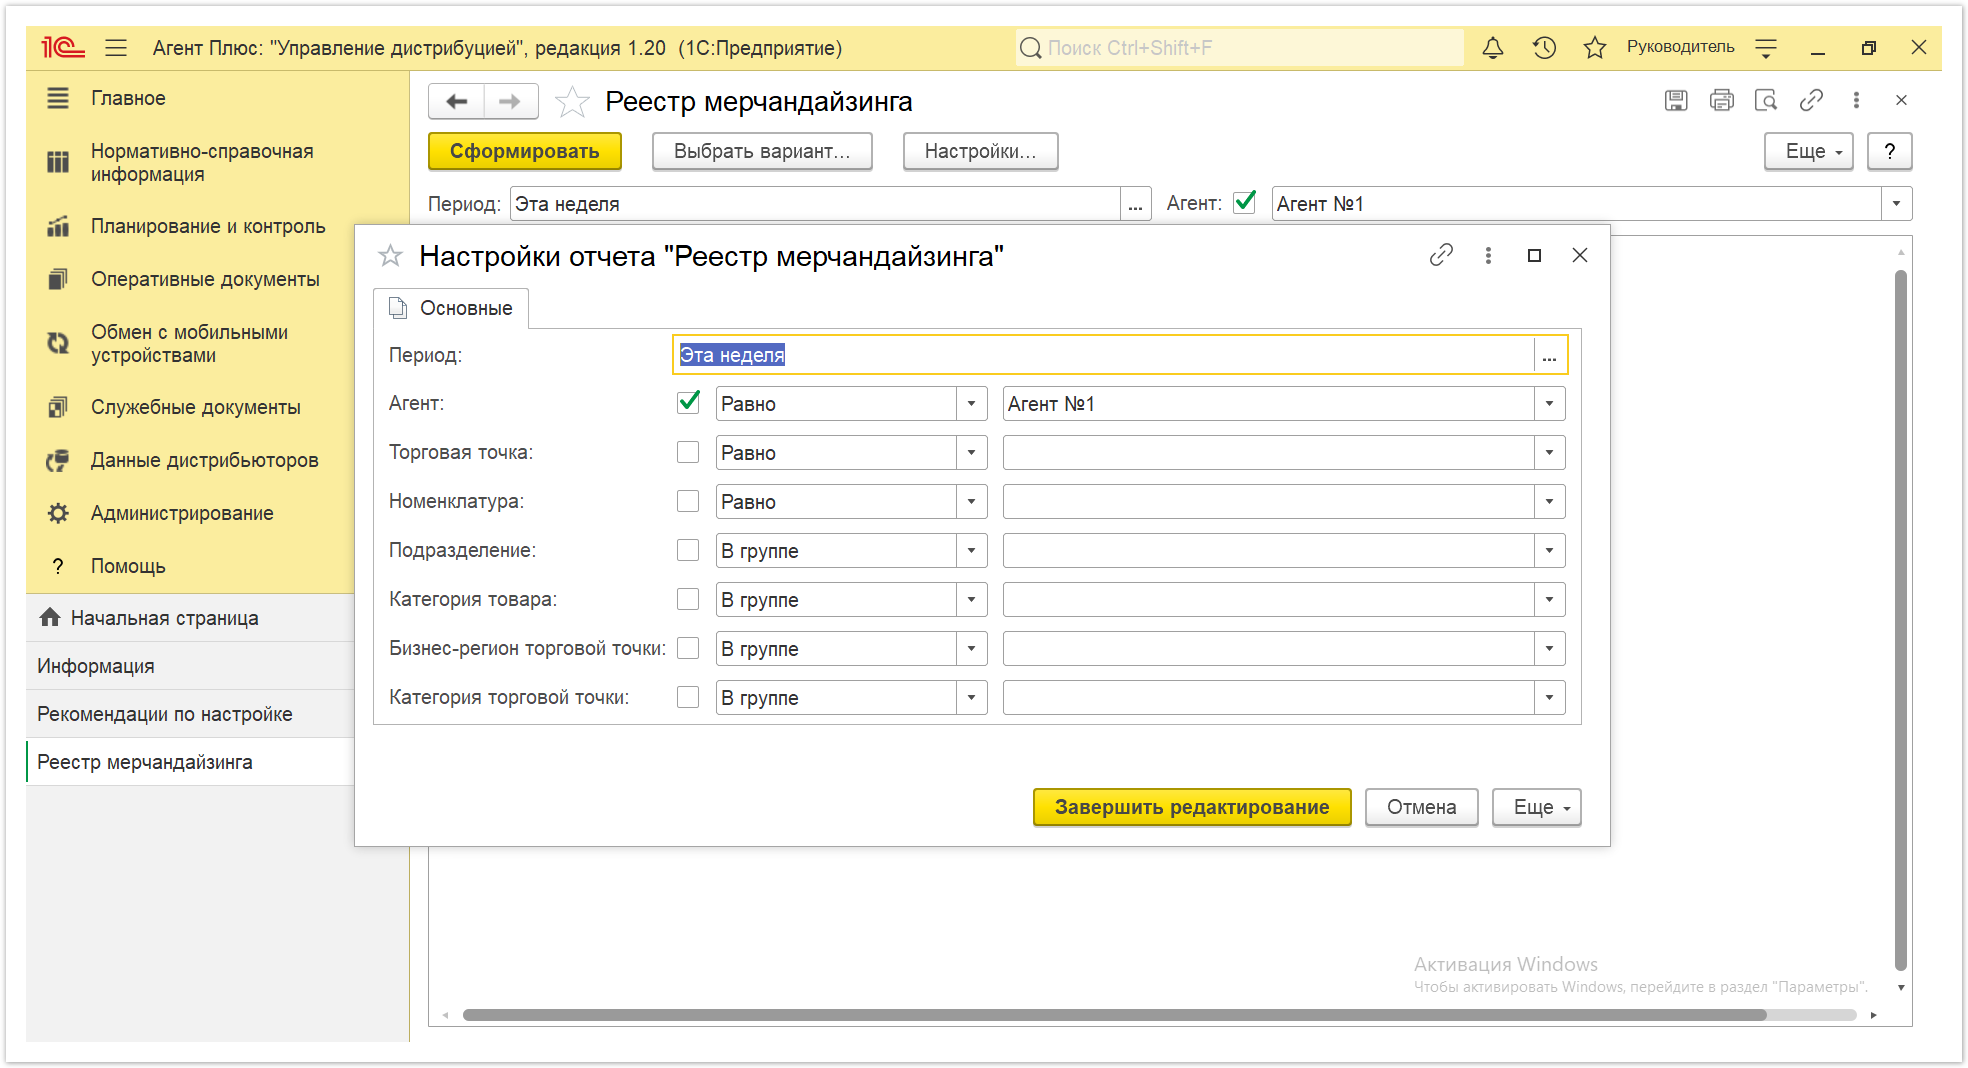Switch to the Информация open page
1968x1068 pixels.
96,666
